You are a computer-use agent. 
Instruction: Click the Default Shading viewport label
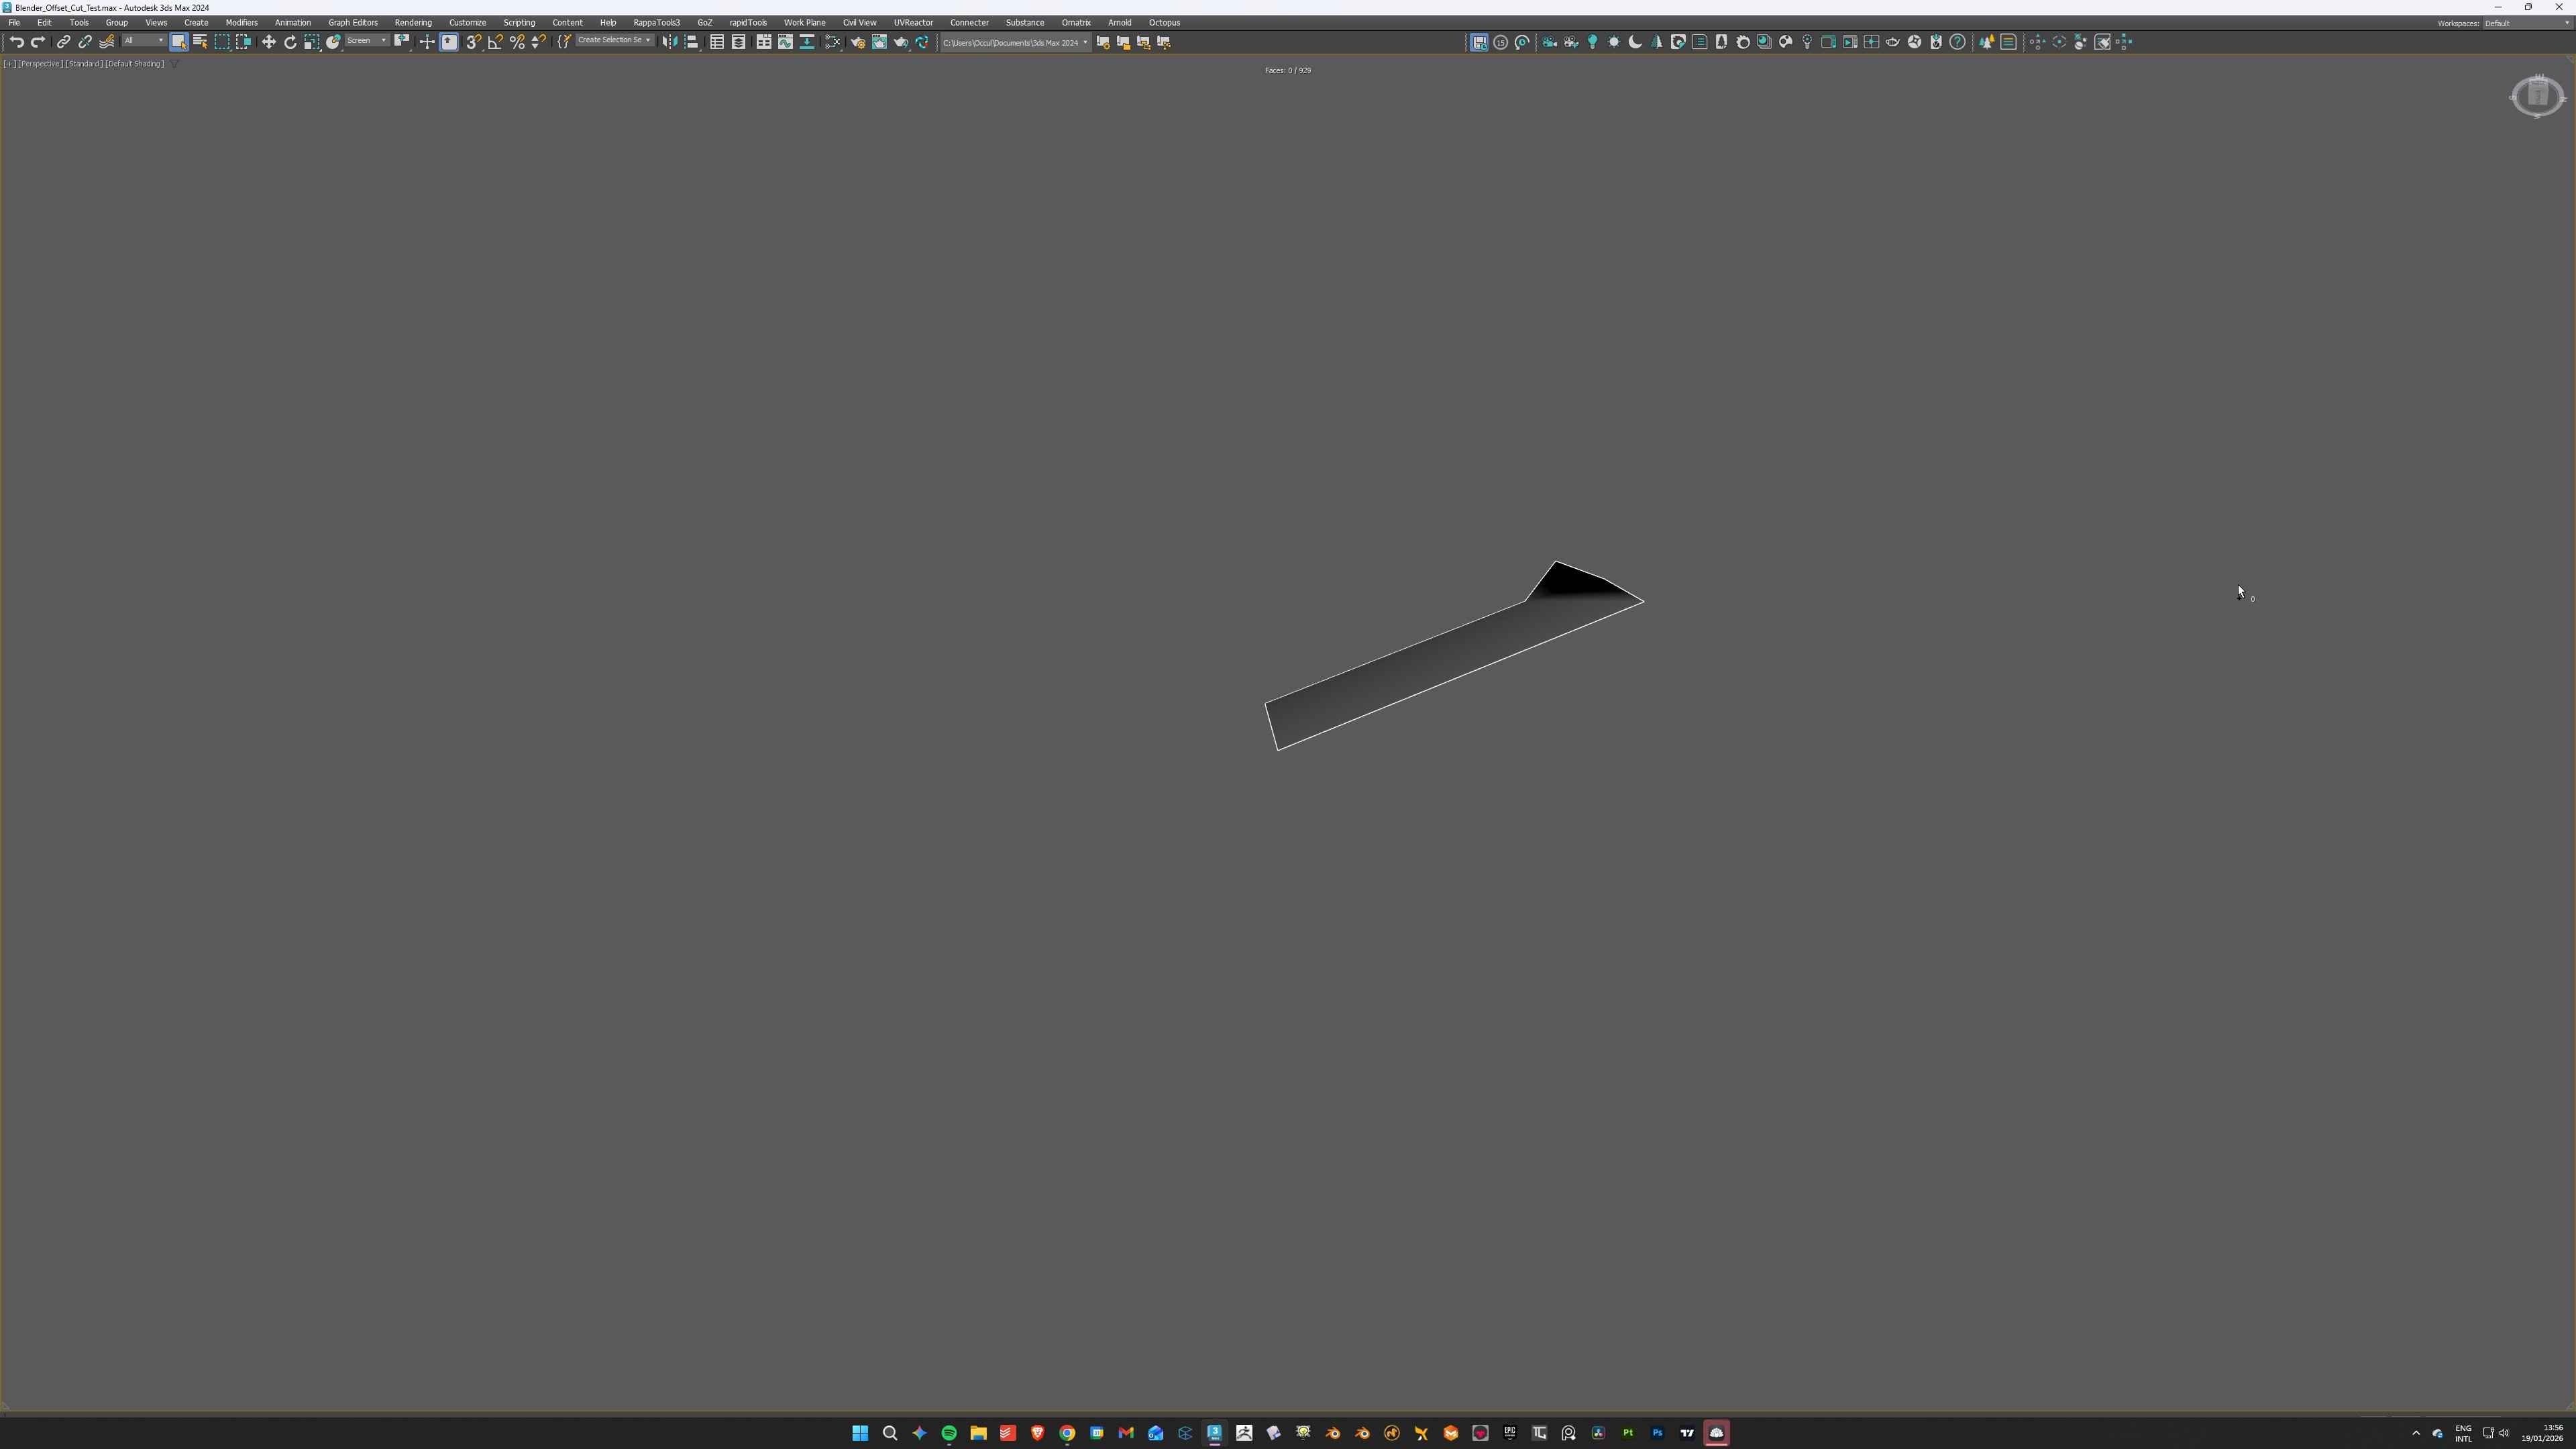pyautogui.click(x=134, y=64)
